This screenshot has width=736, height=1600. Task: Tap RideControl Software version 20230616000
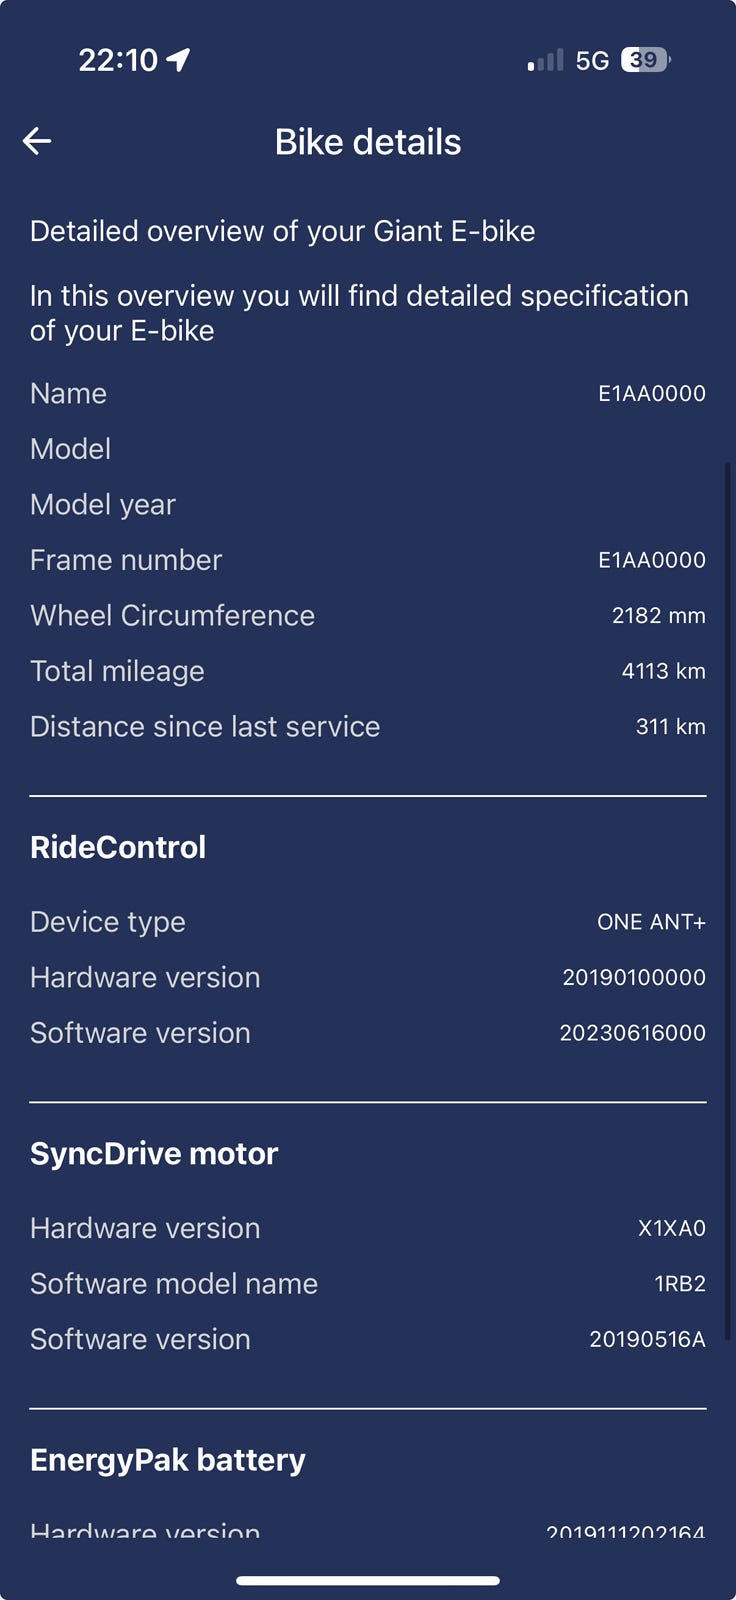point(633,1033)
